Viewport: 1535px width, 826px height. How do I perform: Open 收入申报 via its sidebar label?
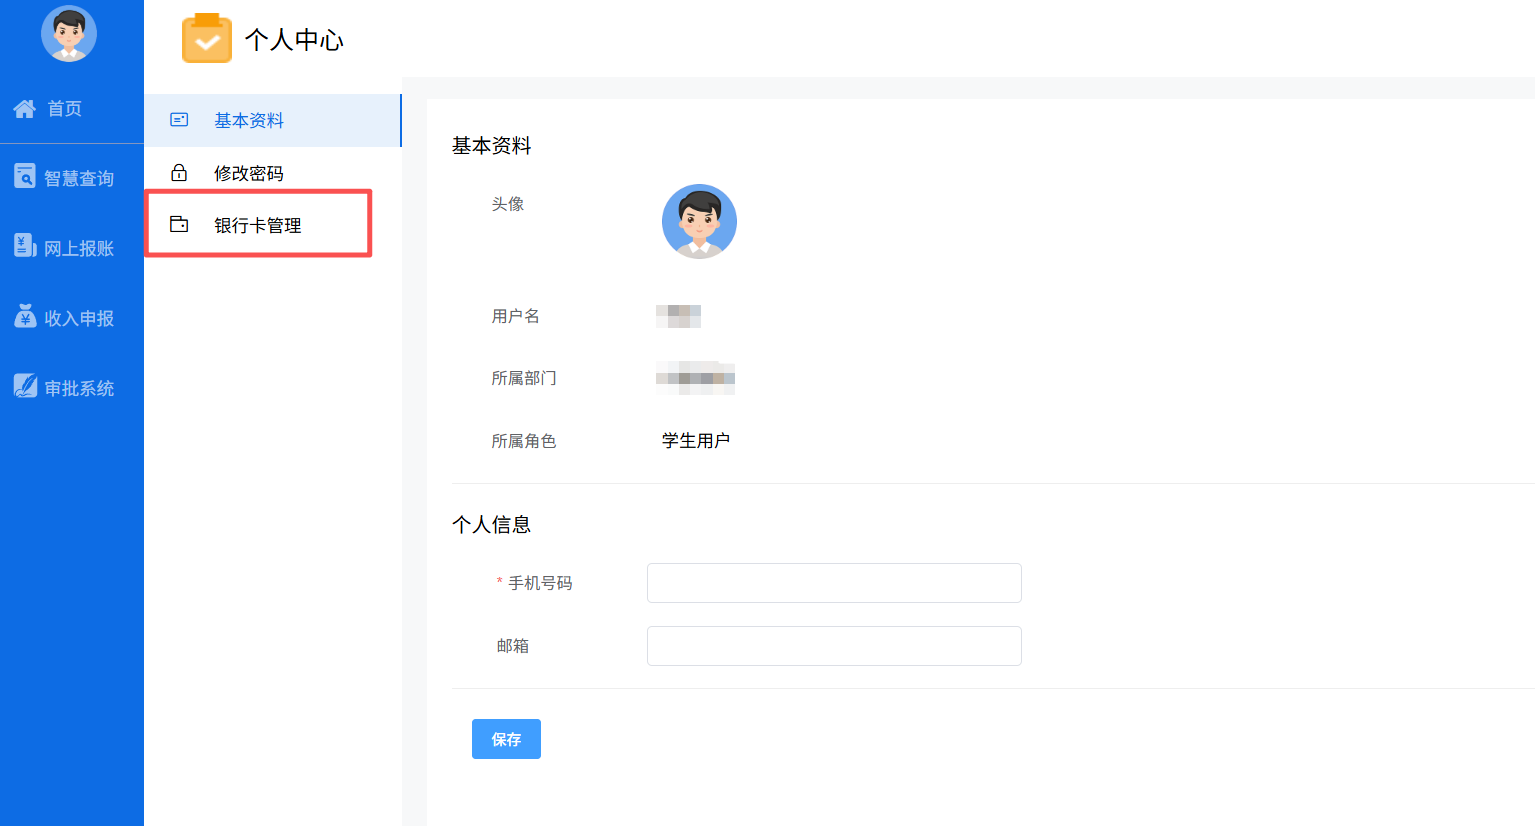[x=79, y=319]
